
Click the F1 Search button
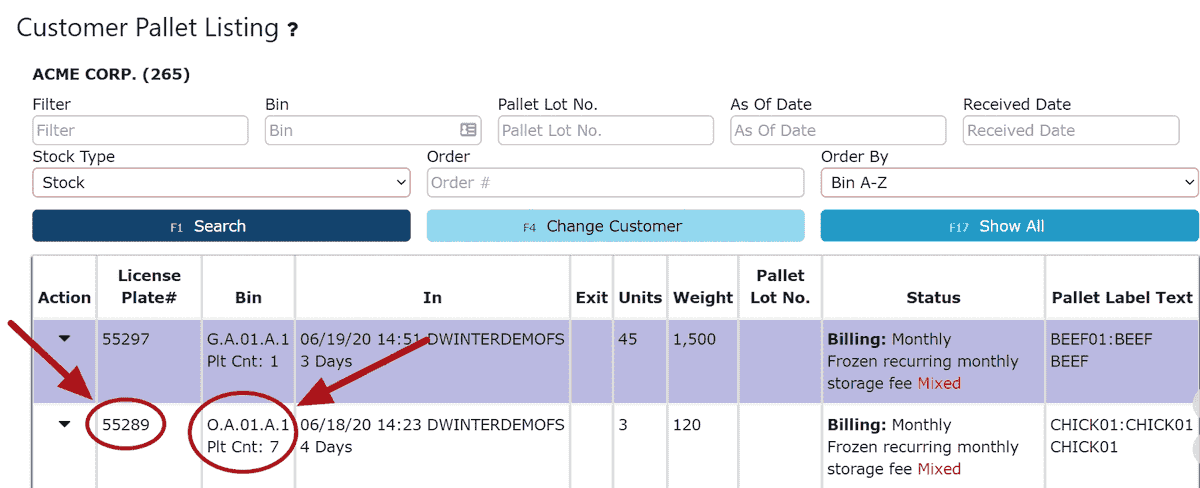pos(221,226)
